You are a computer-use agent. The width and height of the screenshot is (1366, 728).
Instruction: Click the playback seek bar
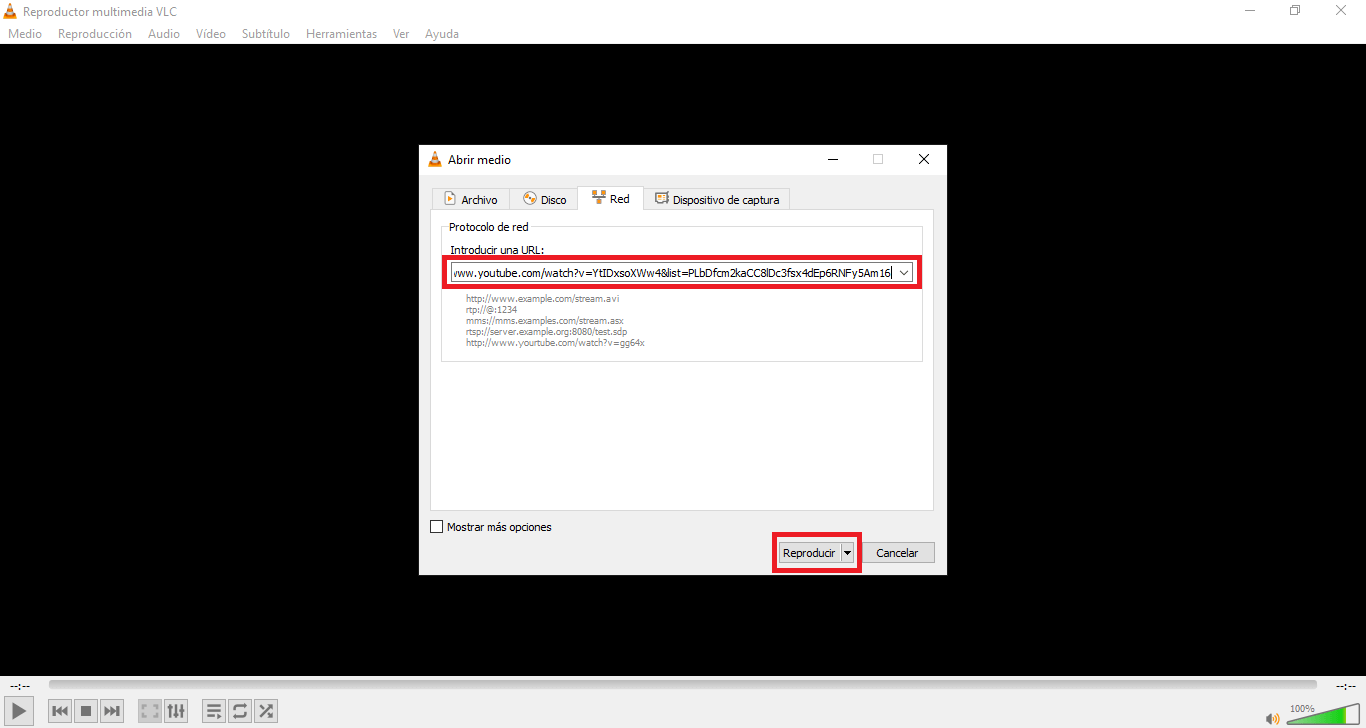click(x=682, y=685)
